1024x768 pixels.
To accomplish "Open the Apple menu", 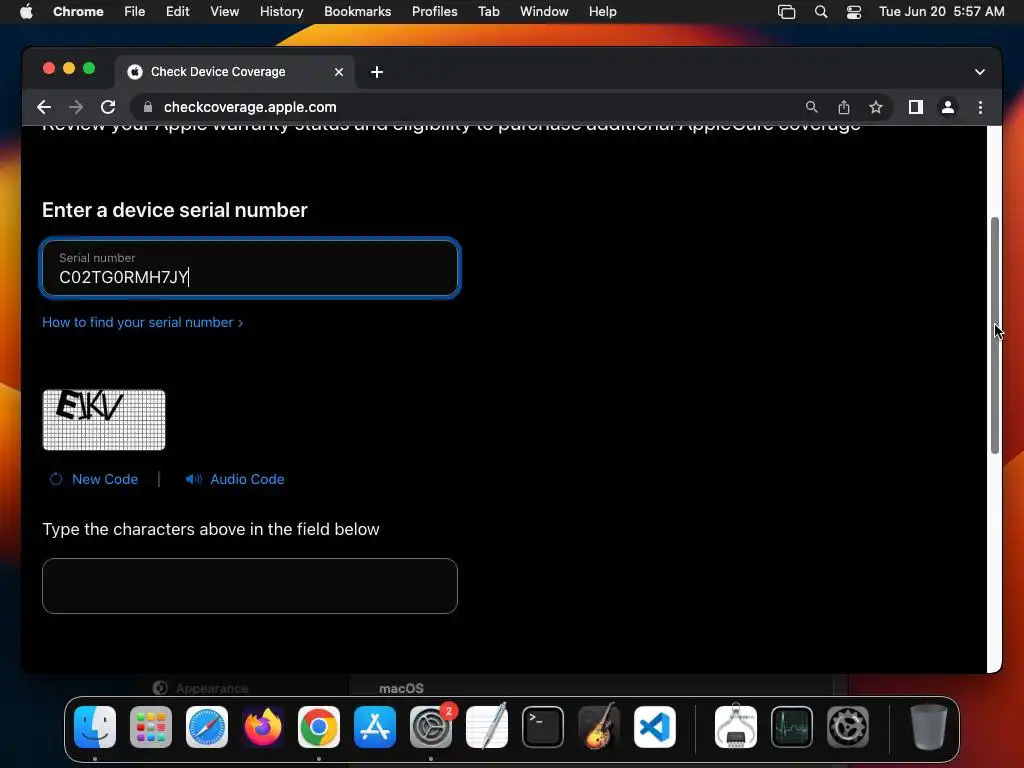I will [26, 12].
